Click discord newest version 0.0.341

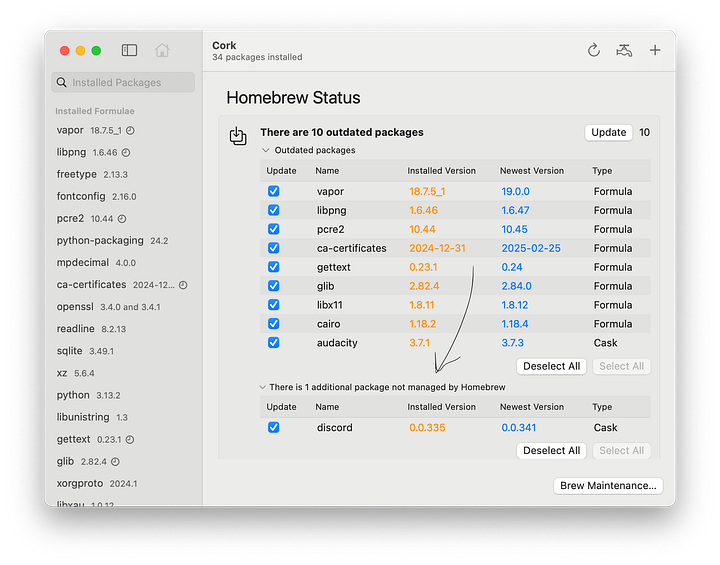518,428
